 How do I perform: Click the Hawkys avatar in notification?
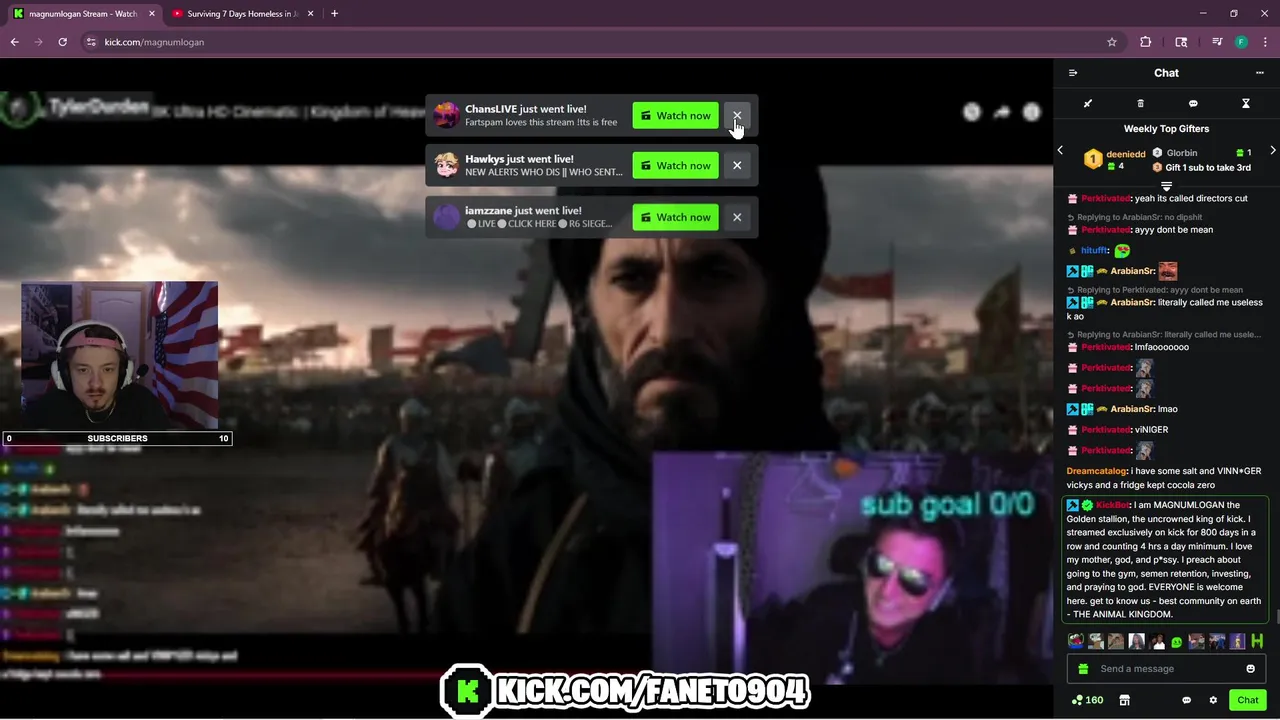[x=446, y=165]
